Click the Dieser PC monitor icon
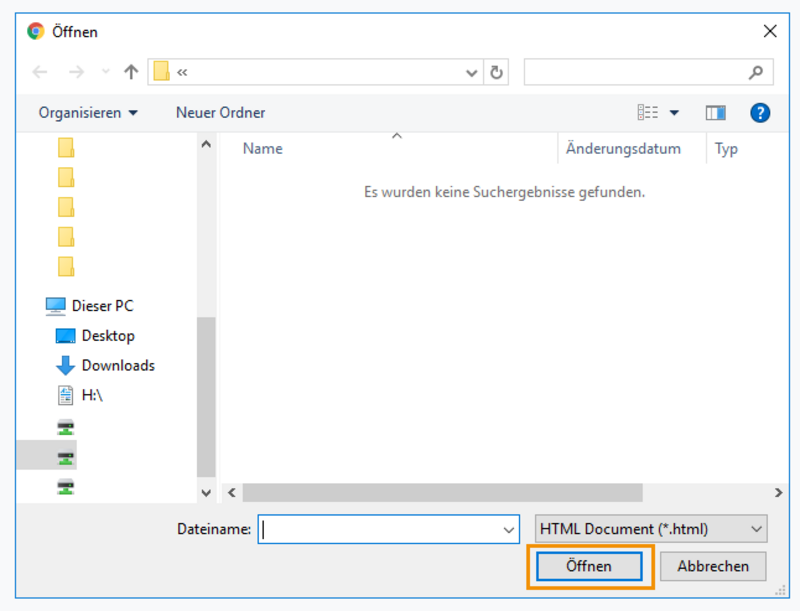This screenshot has width=800, height=611. pyautogui.click(x=55, y=306)
